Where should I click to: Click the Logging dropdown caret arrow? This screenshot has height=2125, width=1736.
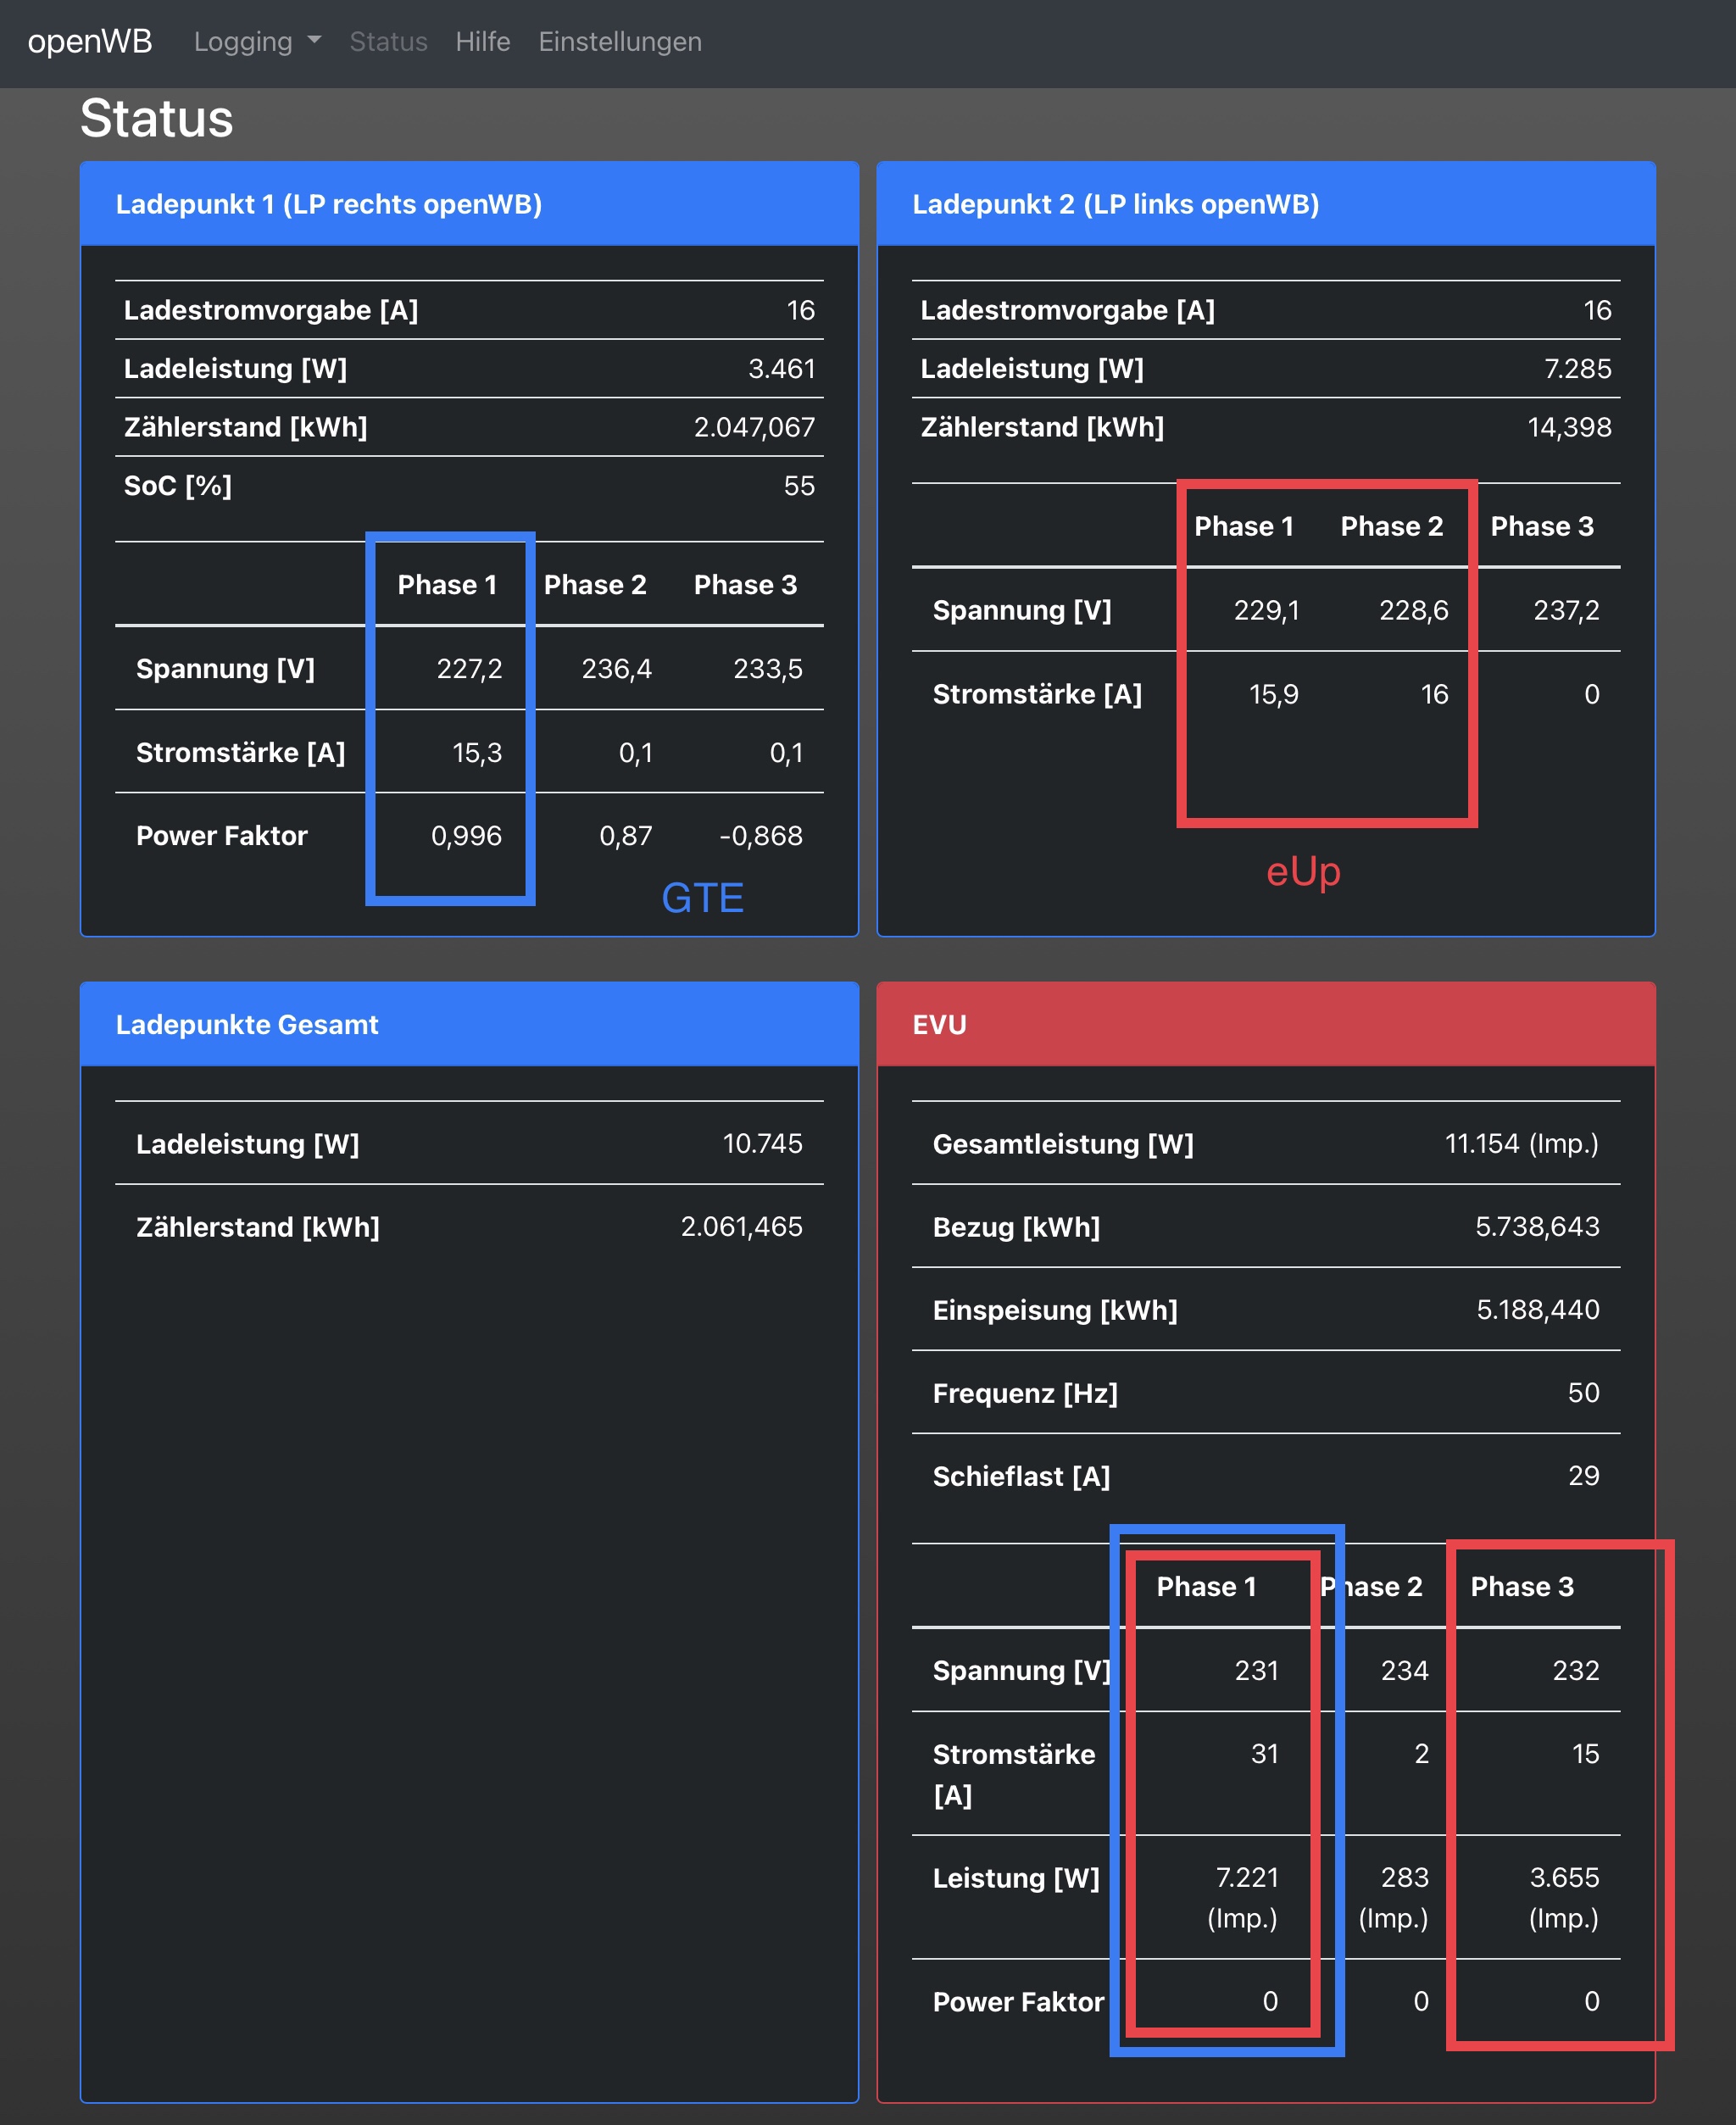pos(315,41)
